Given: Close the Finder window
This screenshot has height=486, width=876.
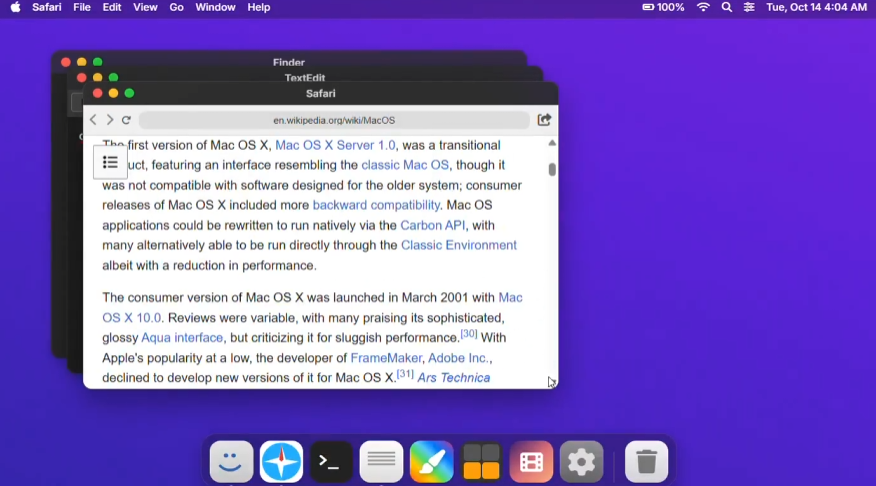Looking at the screenshot, I should click(65, 61).
